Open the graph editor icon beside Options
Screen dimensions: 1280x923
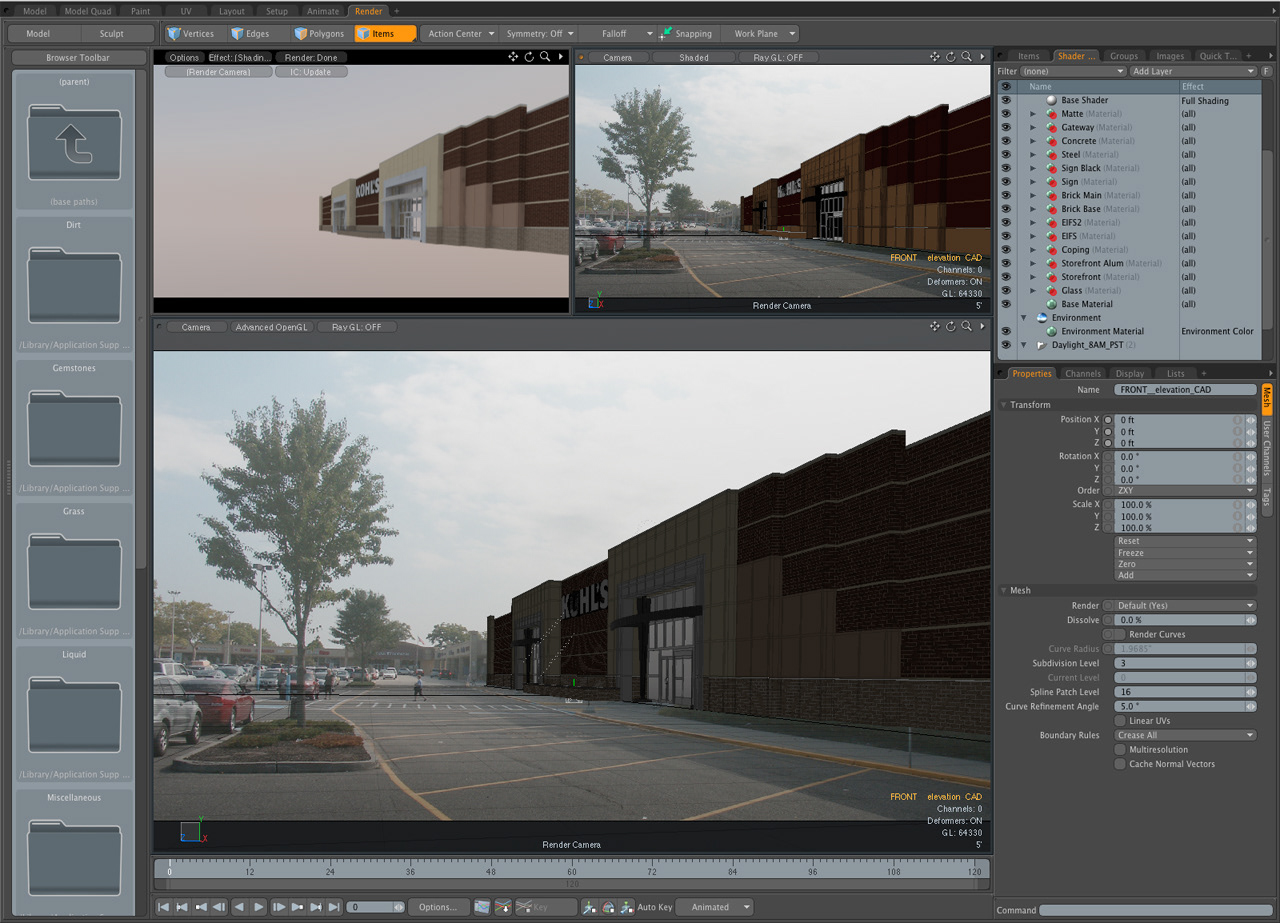[483, 907]
